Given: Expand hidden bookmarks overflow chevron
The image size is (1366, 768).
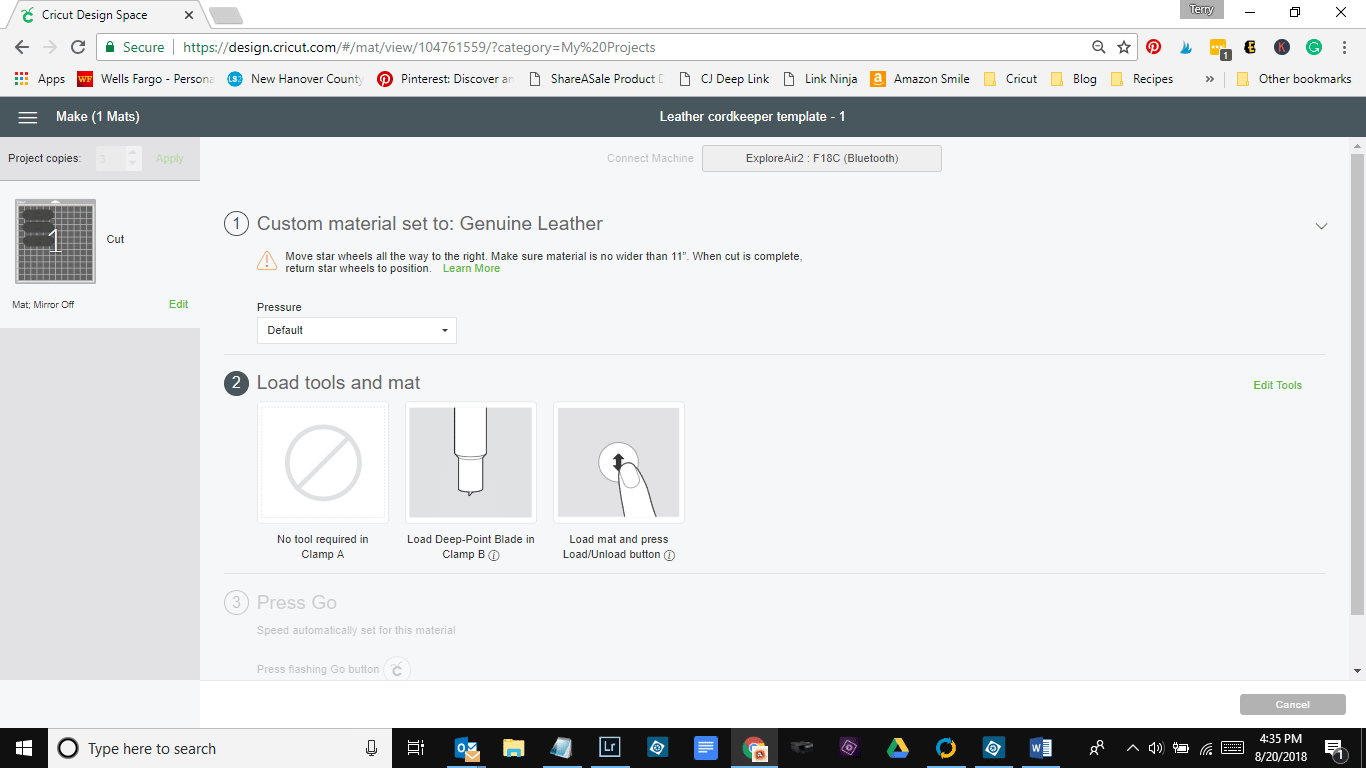Looking at the screenshot, I should (x=1210, y=79).
